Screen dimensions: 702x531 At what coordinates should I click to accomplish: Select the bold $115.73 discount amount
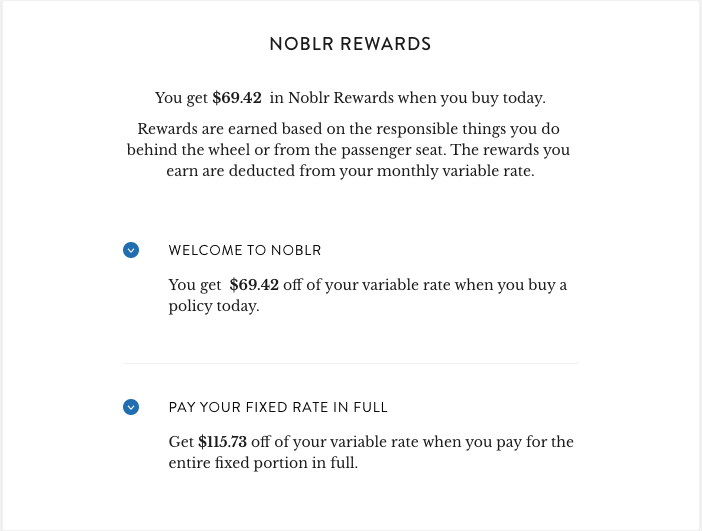coord(222,442)
